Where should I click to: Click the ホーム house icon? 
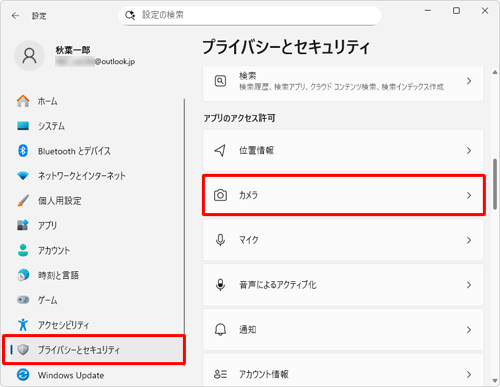(x=23, y=101)
